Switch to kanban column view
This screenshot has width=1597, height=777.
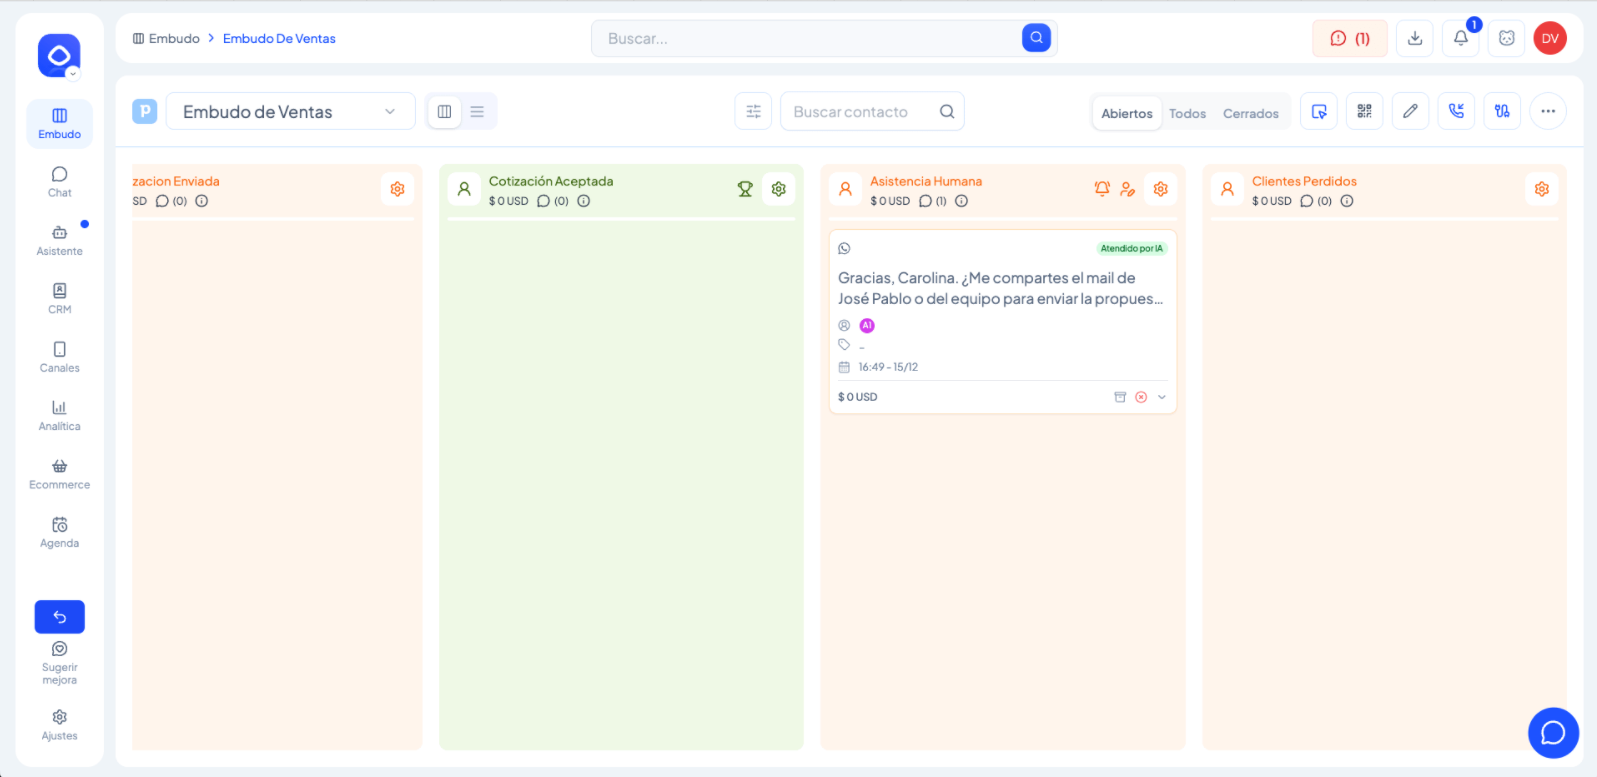[445, 112]
